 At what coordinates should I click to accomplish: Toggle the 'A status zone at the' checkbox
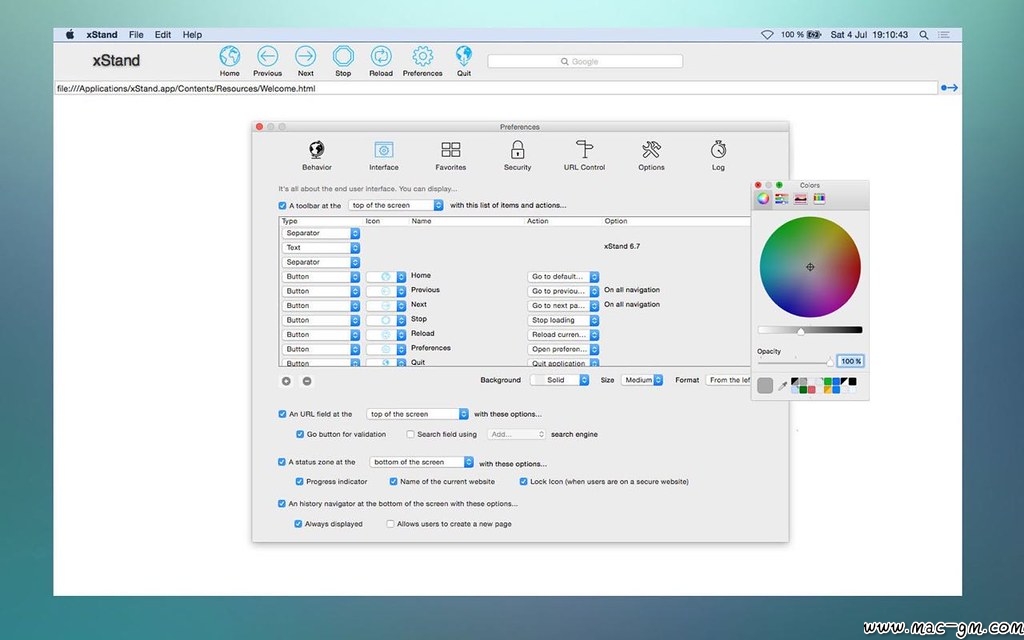(x=282, y=462)
